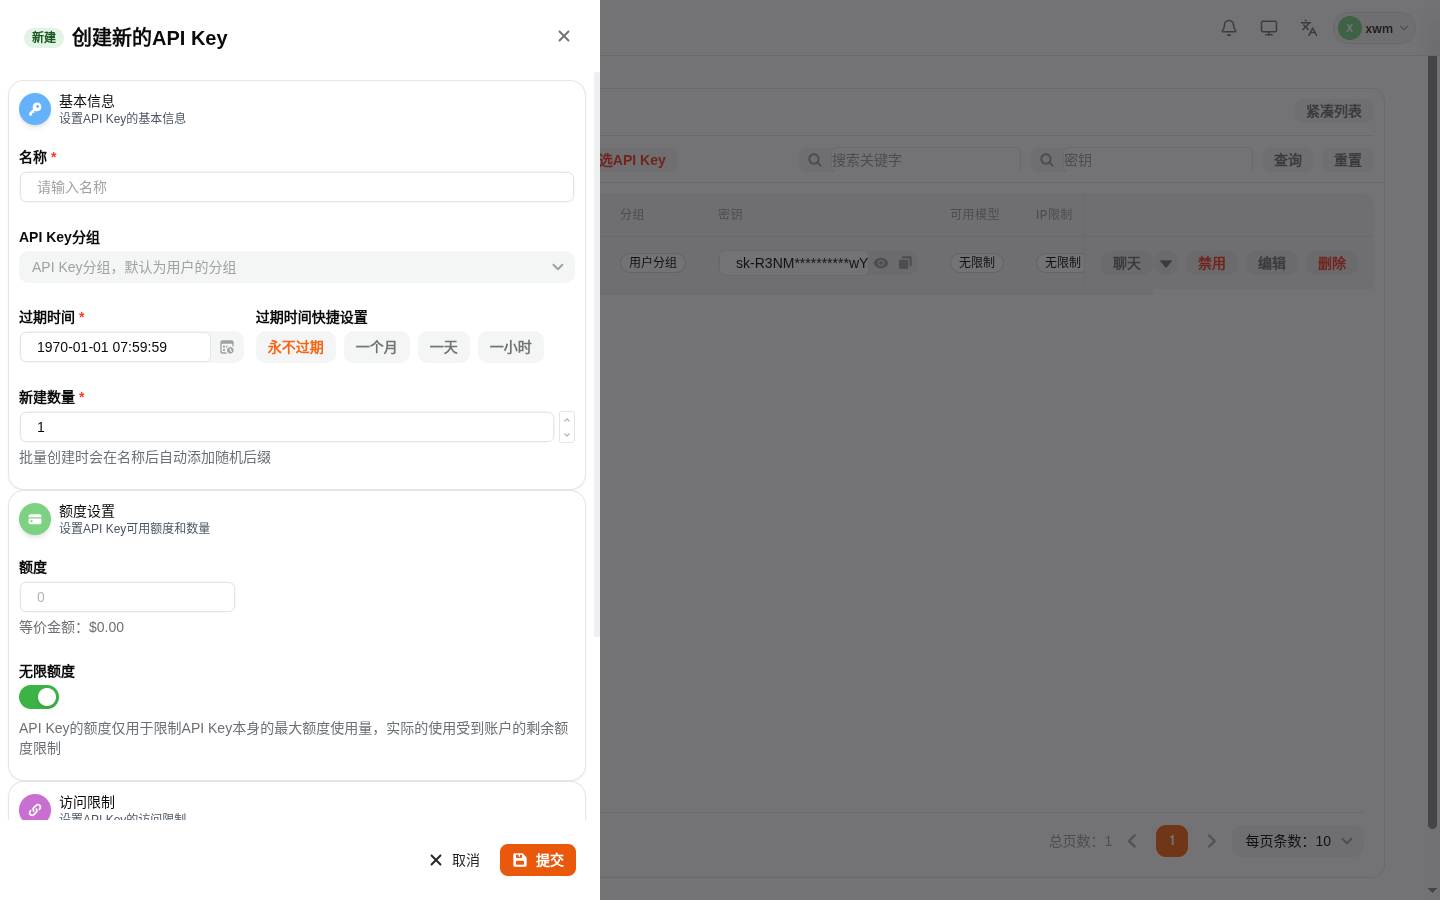Click 编辑 for the sk-R3NM key
Screen dimensions: 1440x900
tap(1272, 263)
